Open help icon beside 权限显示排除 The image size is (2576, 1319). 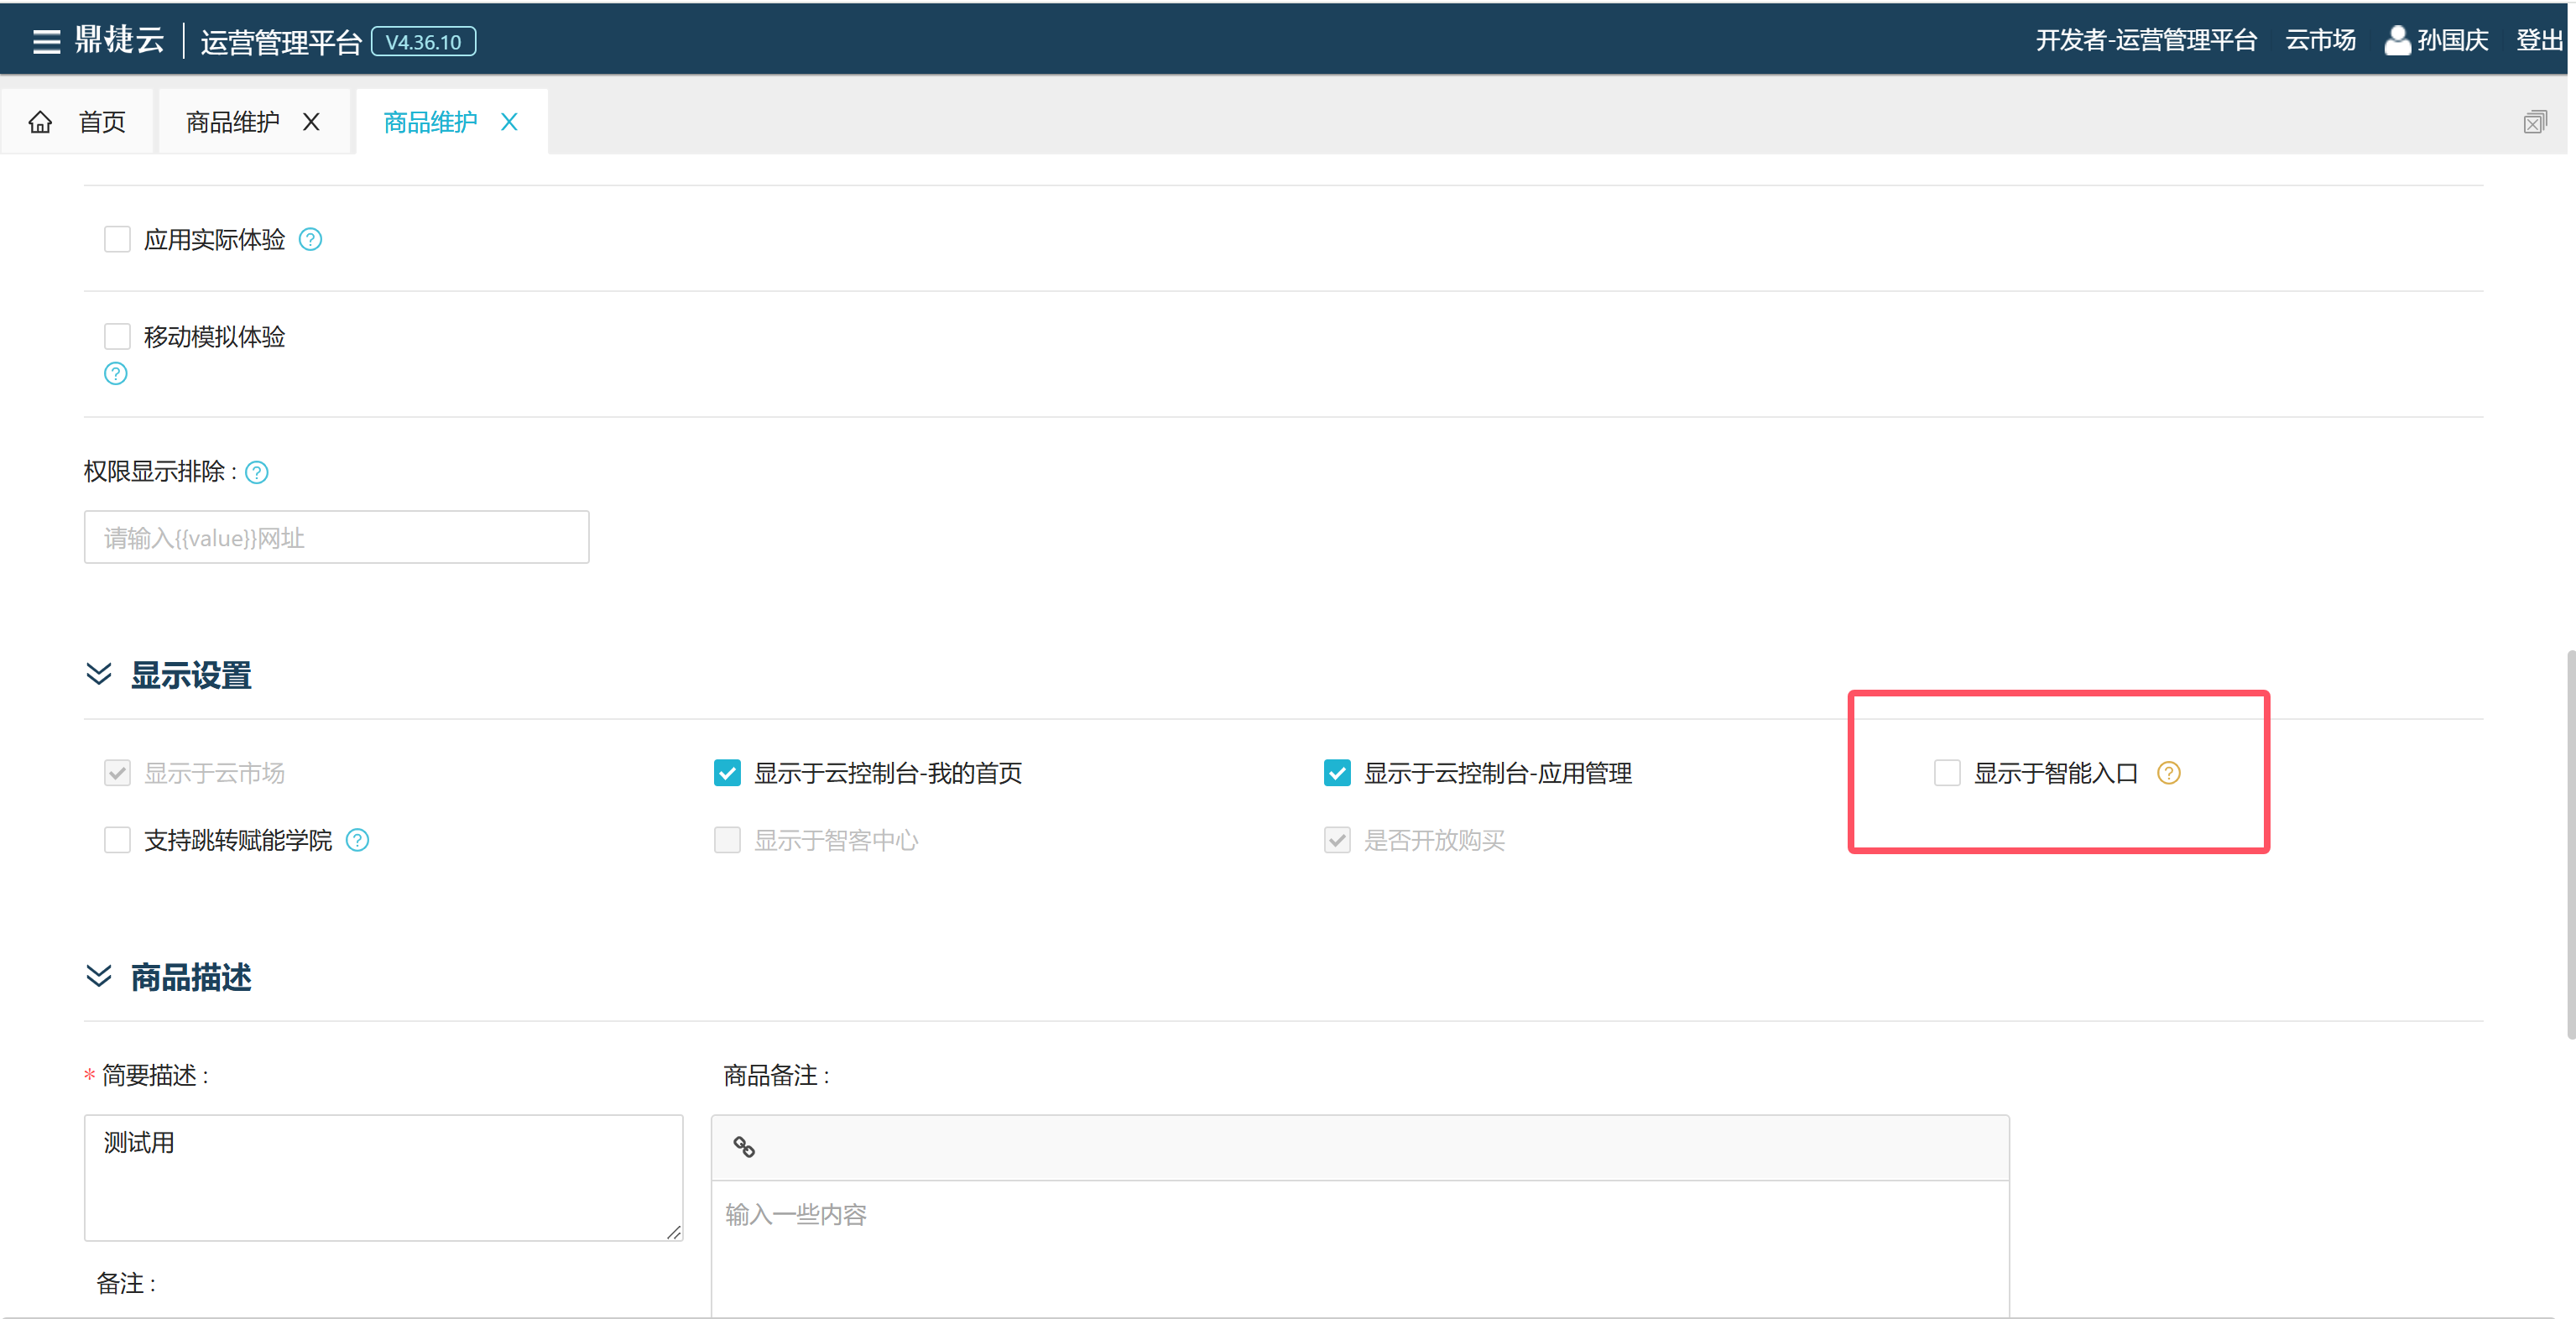pyautogui.click(x=257, y=472)
